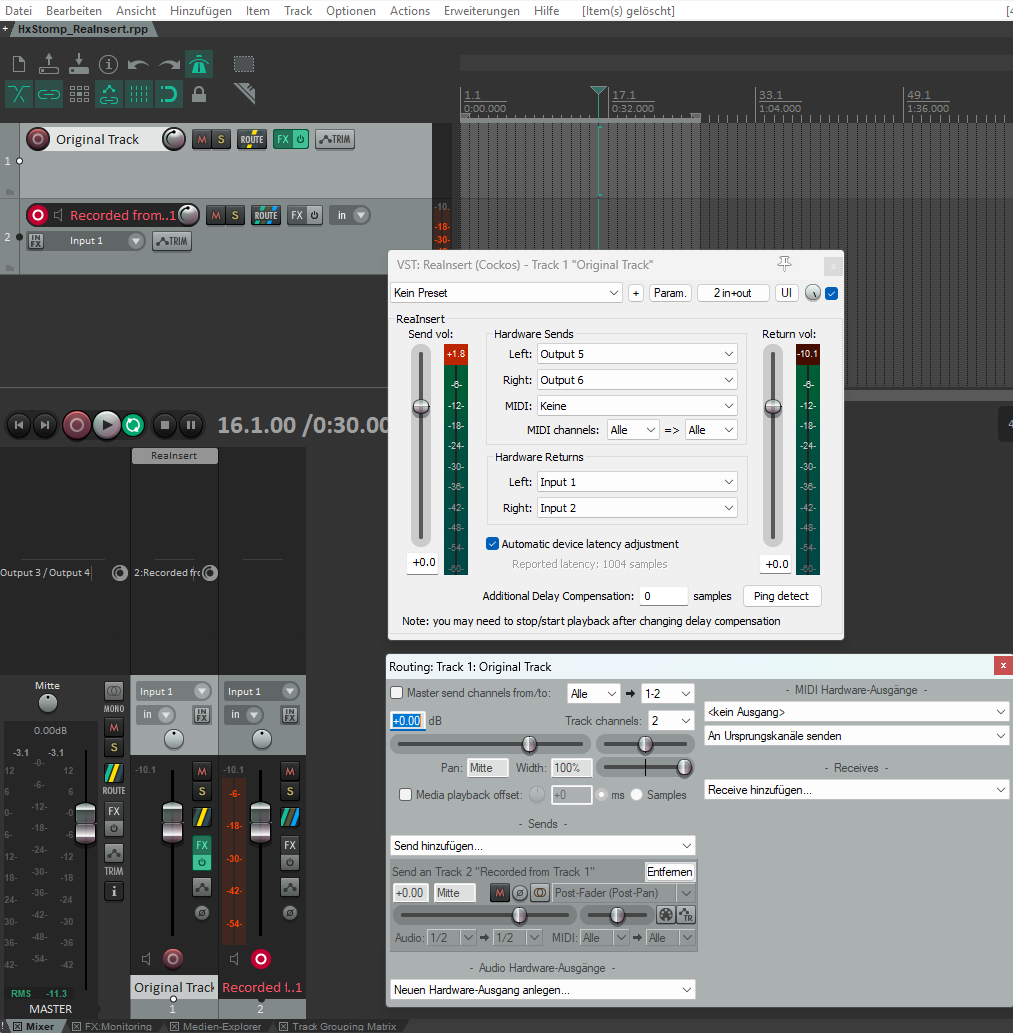Click the Open Project toolbar icon
This screenshot has width=1013, height=1033.
[x=49, y=64]
